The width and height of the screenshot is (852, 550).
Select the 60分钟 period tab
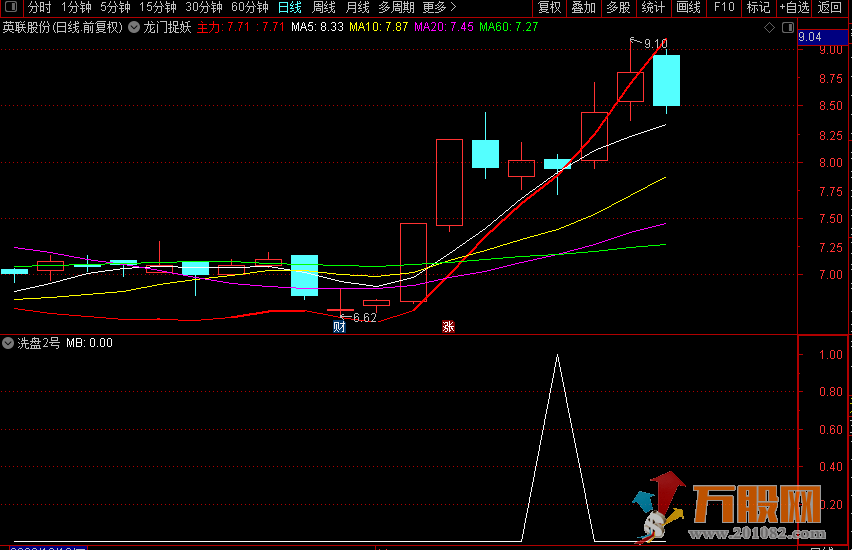click(x=250, y=7)
